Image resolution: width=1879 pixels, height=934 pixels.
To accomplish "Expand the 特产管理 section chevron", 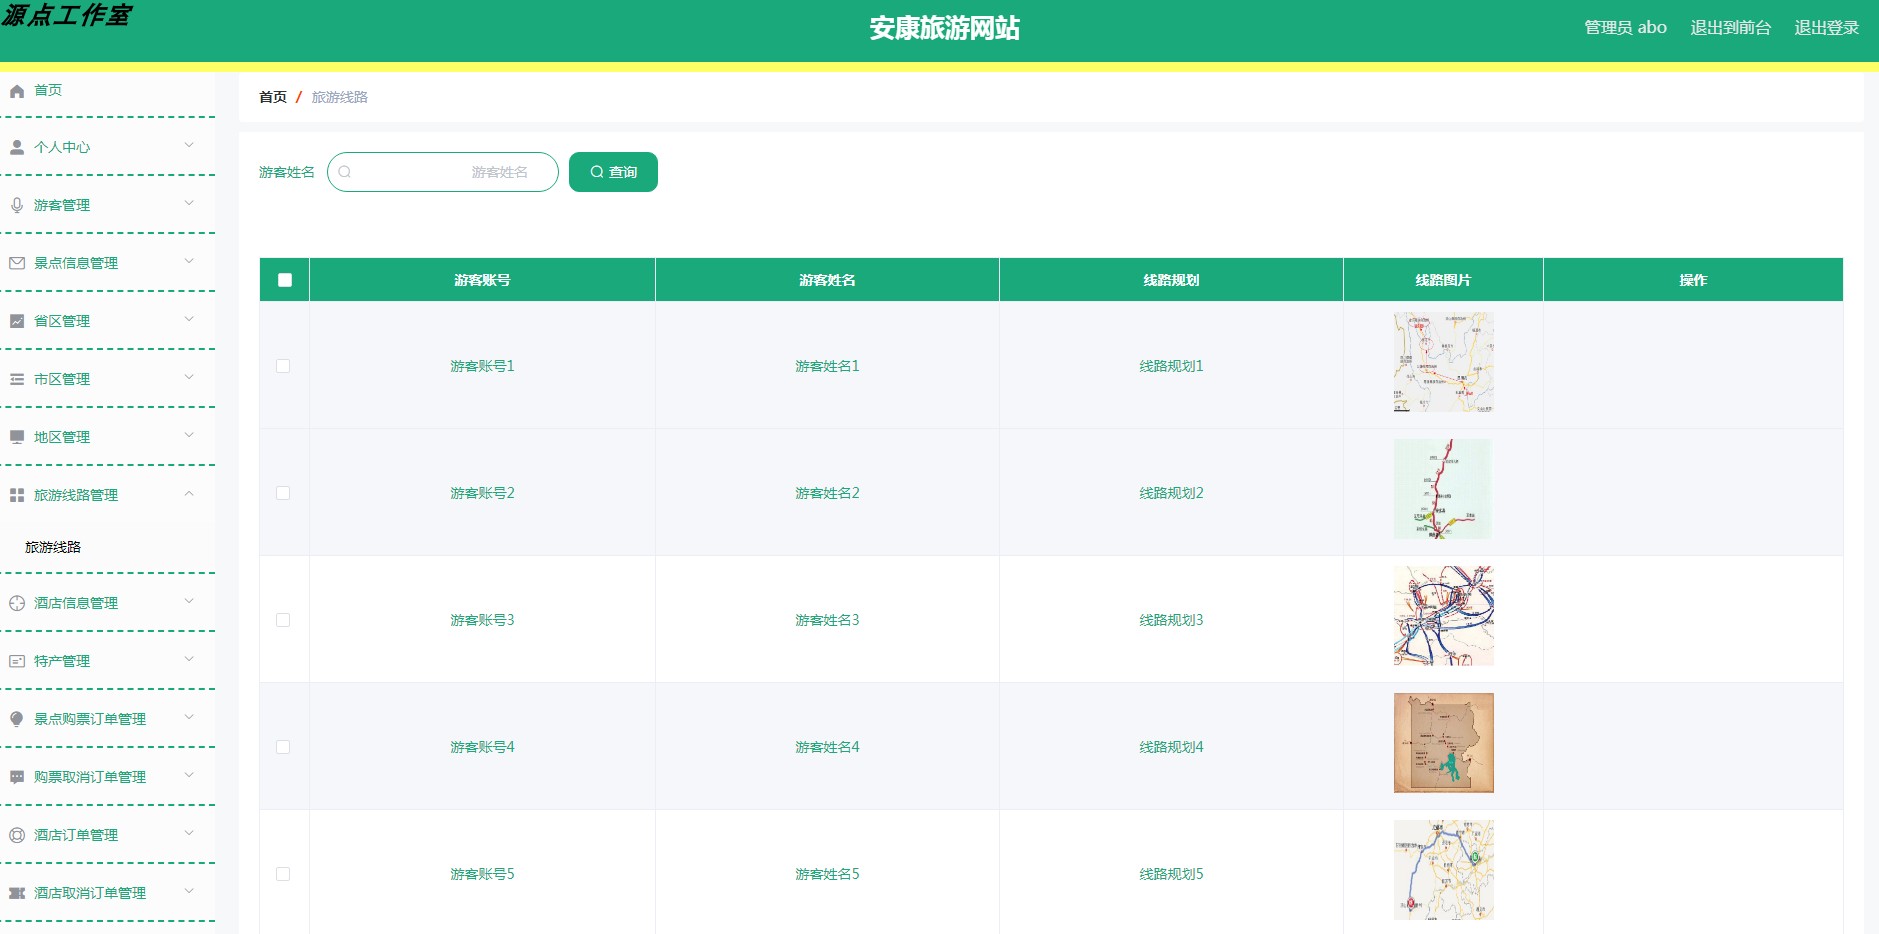I will (x=189, y=660).
